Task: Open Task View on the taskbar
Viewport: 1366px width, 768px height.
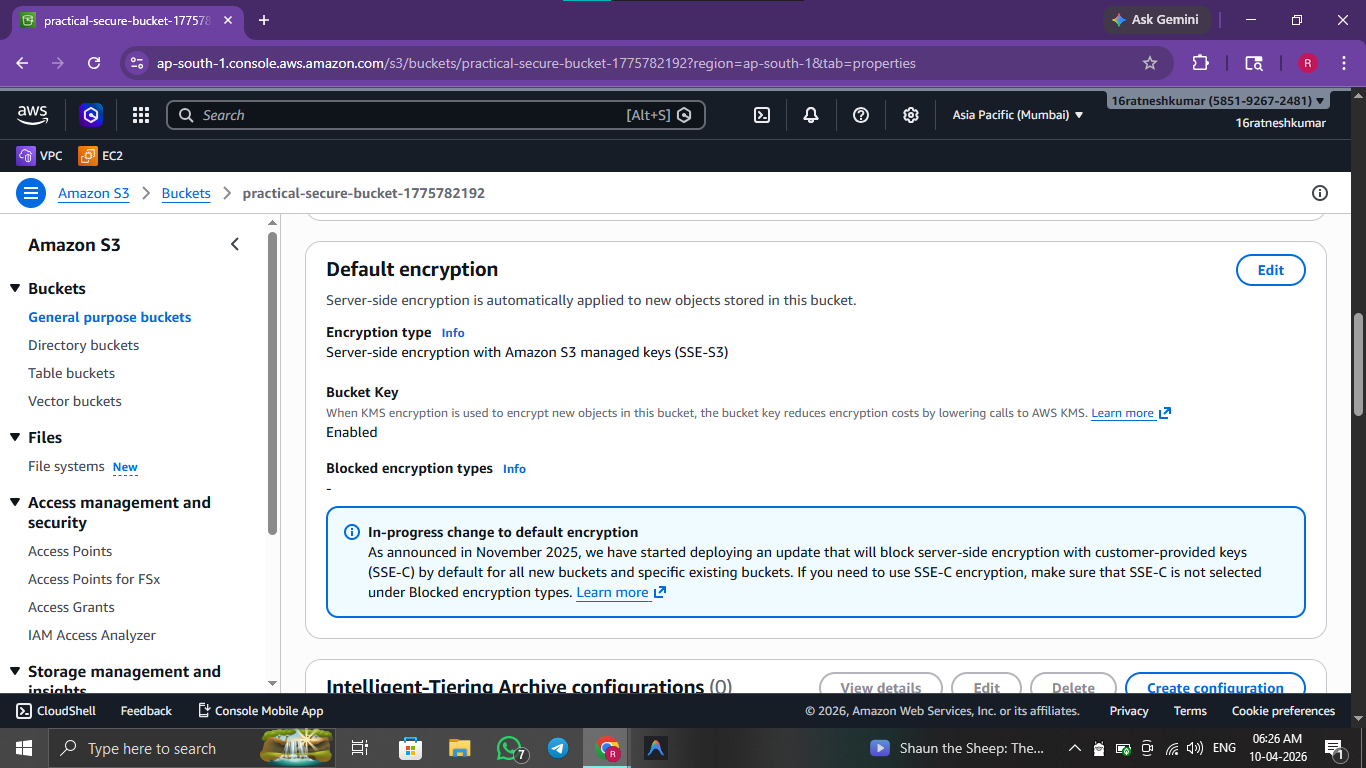Action: (361, 748)
